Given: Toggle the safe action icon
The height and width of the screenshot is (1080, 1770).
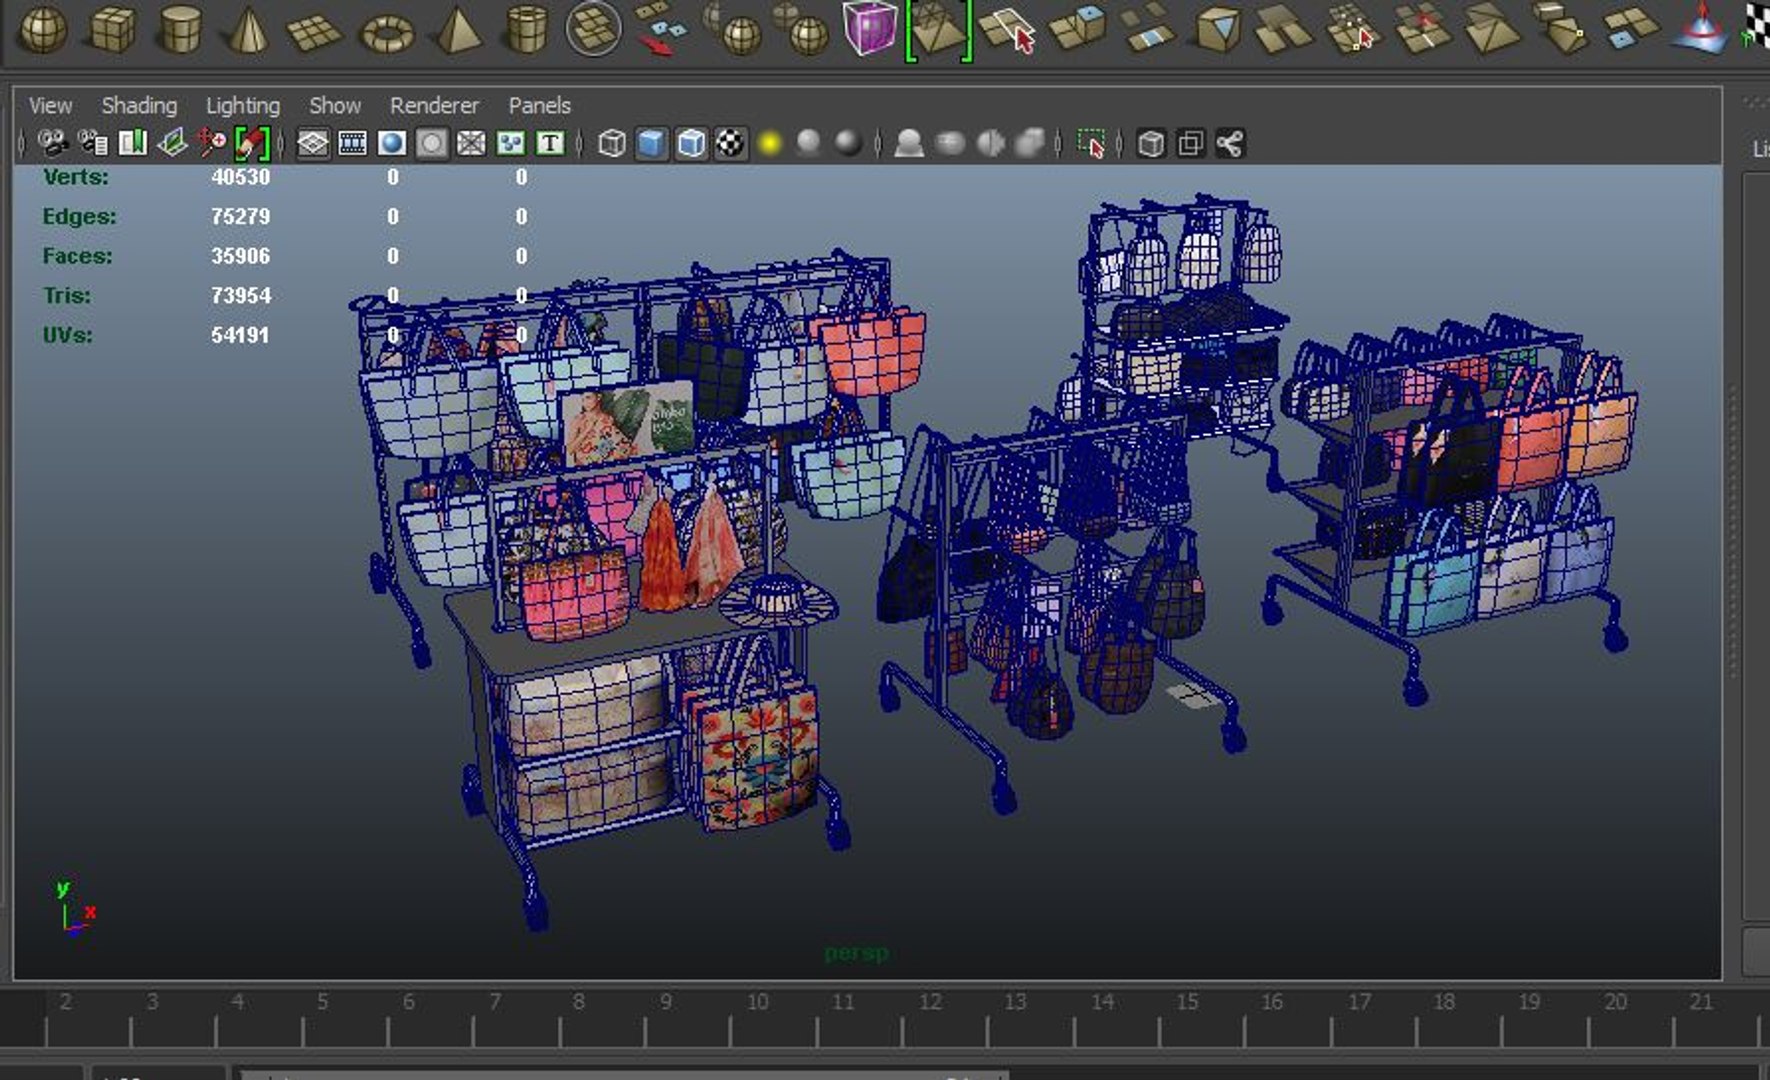Looking at the screenshot, I should coord(511,143).
